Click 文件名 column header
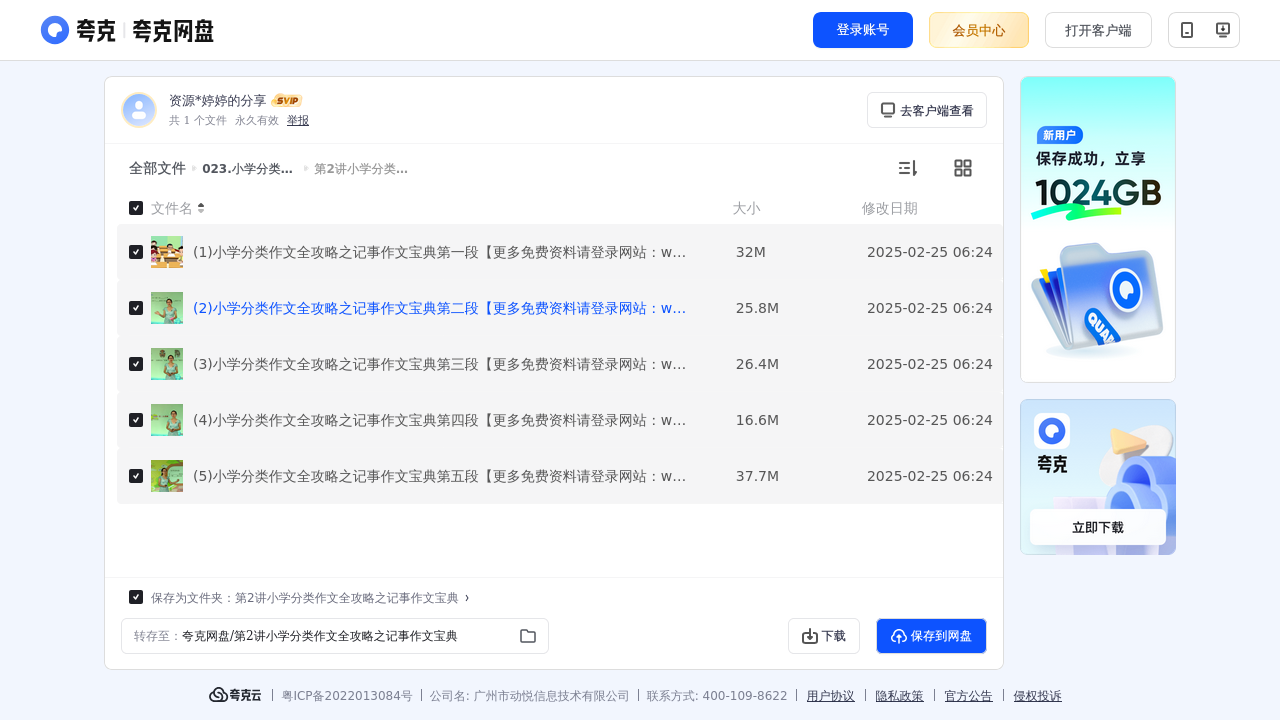The width and height of the screenshot is (1280, 720). tap(172, 208)
